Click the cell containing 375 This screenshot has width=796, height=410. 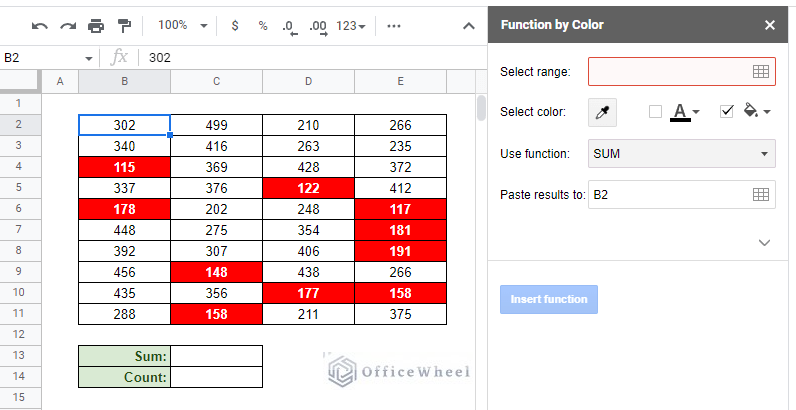point(400,314)
